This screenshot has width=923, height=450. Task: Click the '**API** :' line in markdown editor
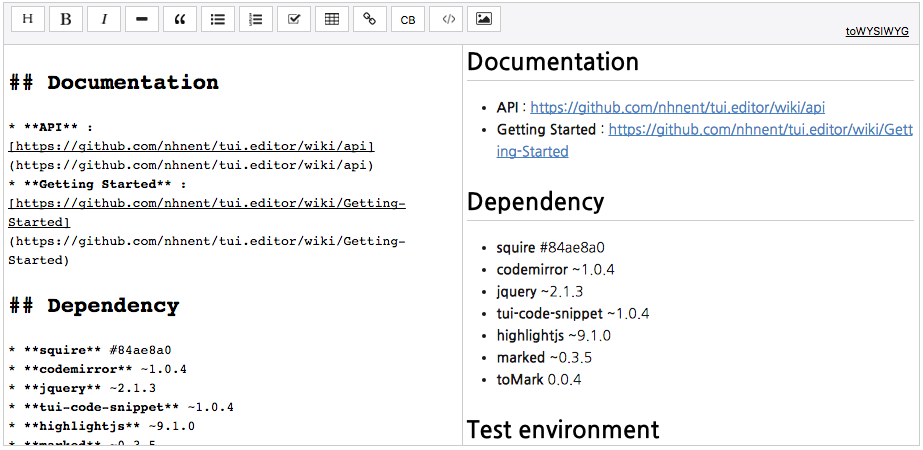[51, 127]
